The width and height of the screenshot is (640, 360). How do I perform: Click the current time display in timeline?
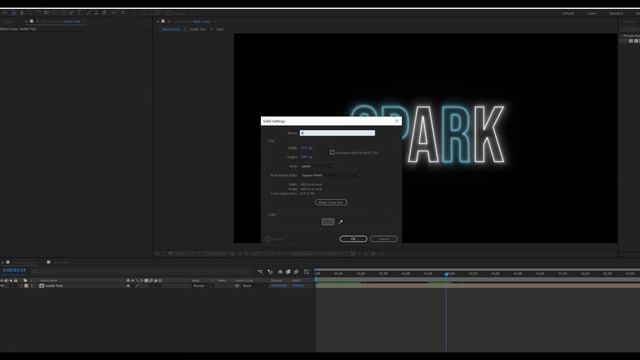tap(14, 270)
